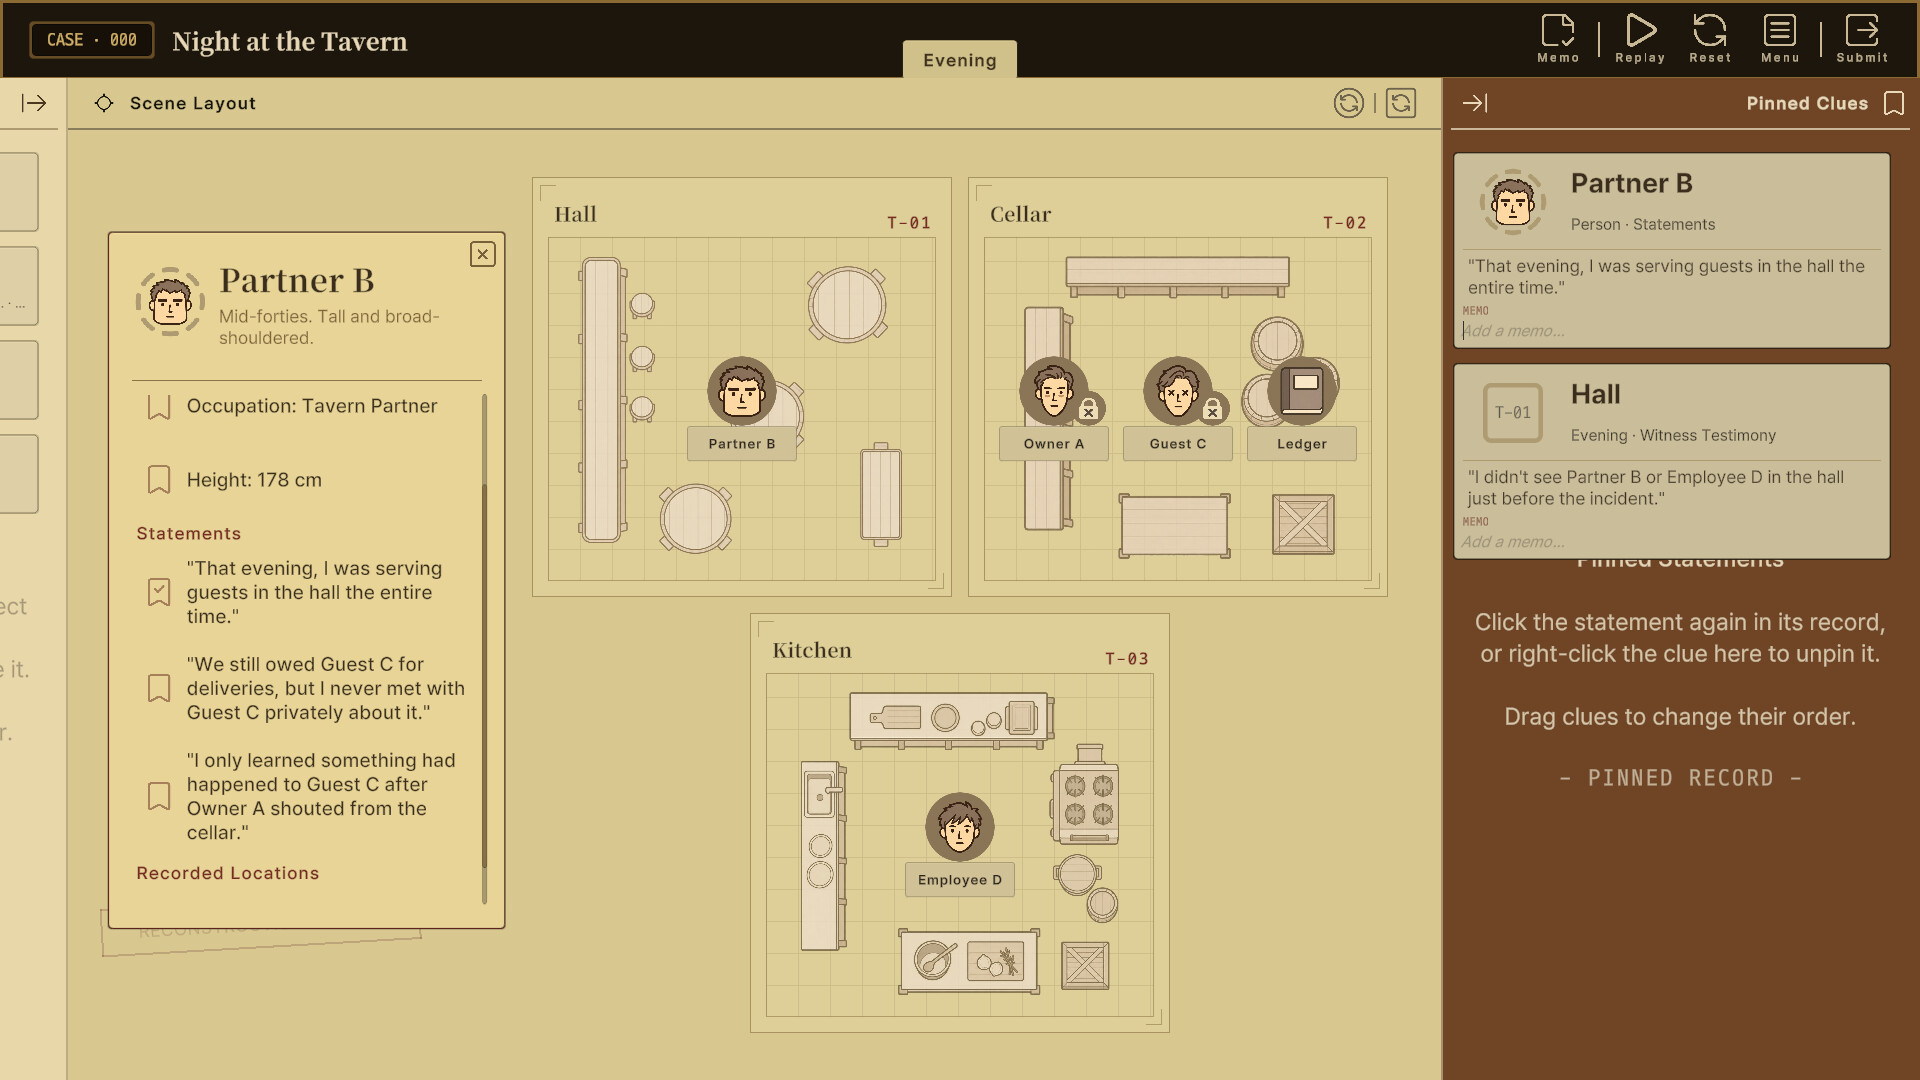1920x1080 pixels.
Task: Open the Hall T-01 pinned clue card
Action: pyautogui.click(x=1672, y=461)
